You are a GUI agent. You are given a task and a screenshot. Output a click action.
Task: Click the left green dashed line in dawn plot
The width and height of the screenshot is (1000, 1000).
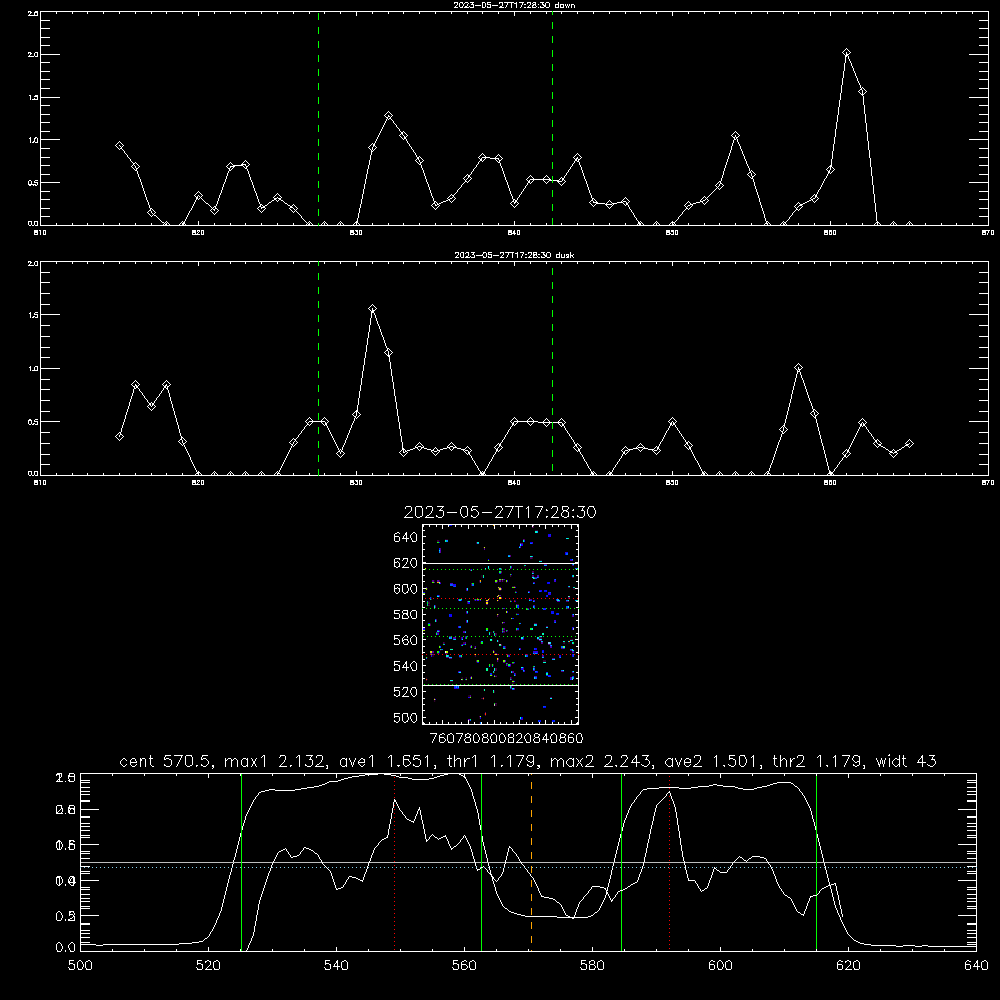[x=318, y=118]
